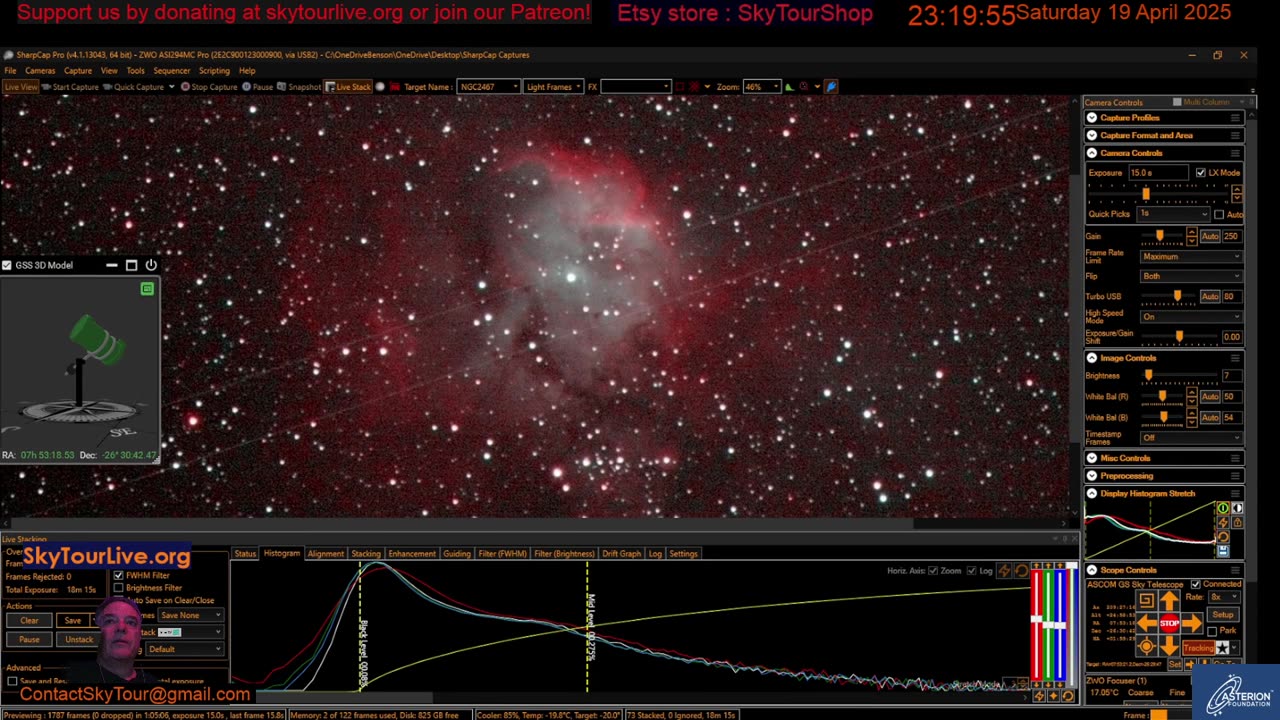Screen dimensions: 1280x720
Task: Enable the Brightness Filter checkbox
Action: click(118, 588)
